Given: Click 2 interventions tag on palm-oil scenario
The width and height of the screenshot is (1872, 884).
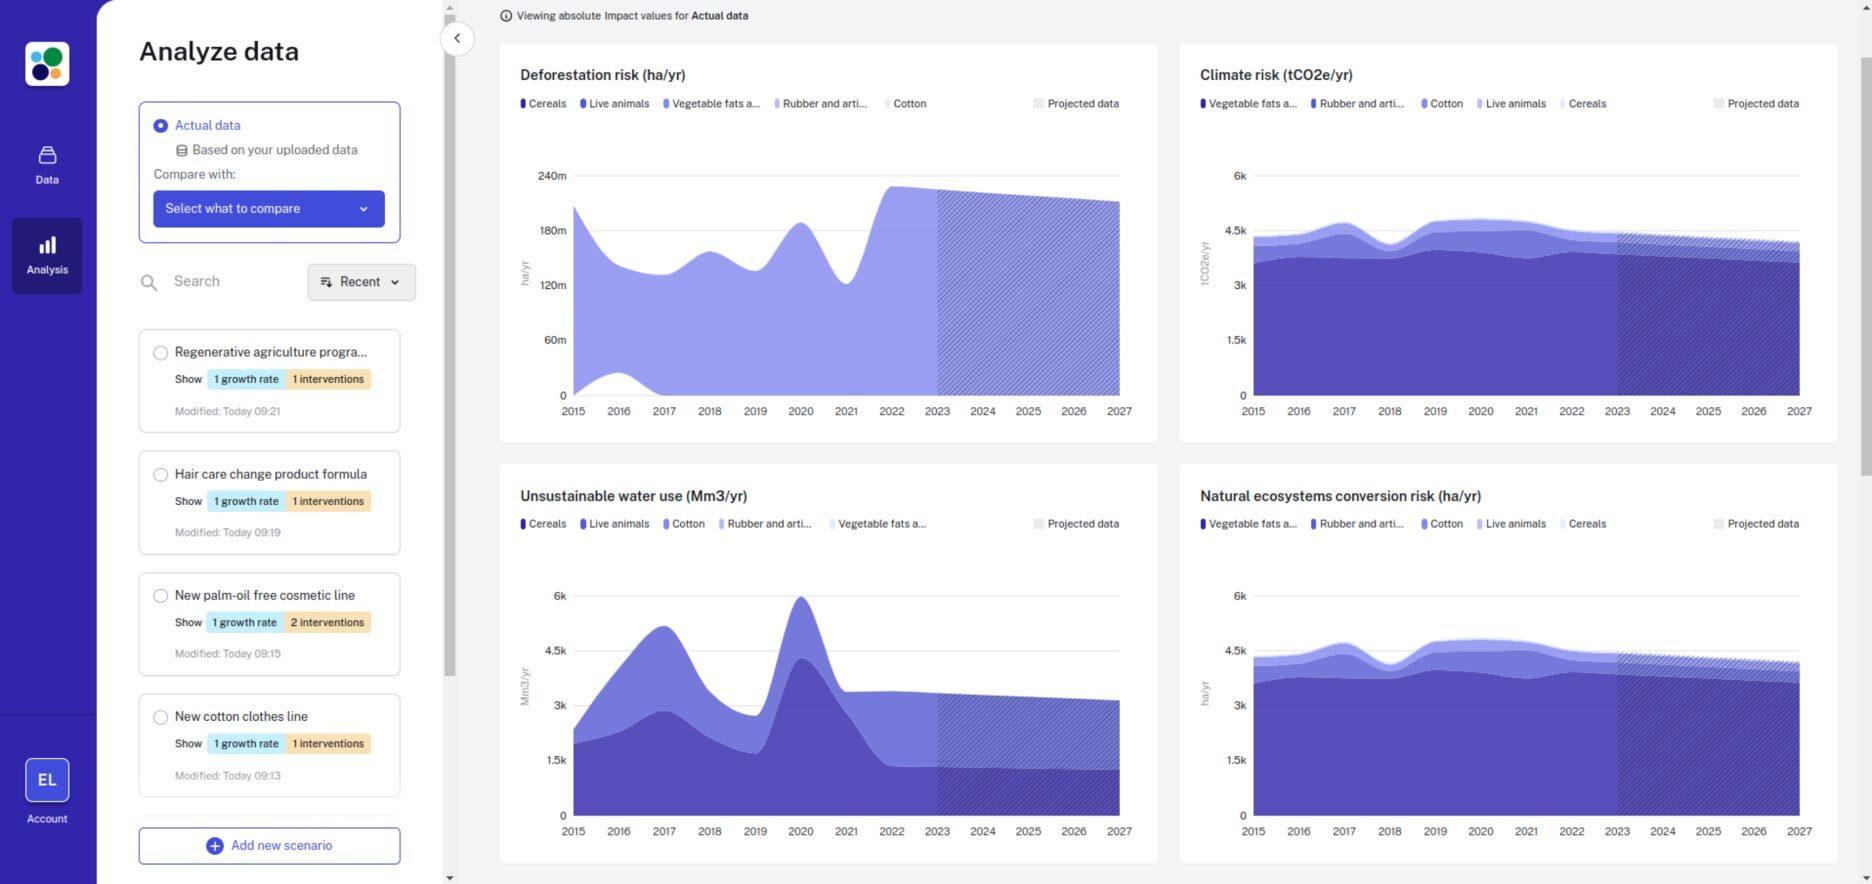Looking at the screenshot, I should click(327, 623).
